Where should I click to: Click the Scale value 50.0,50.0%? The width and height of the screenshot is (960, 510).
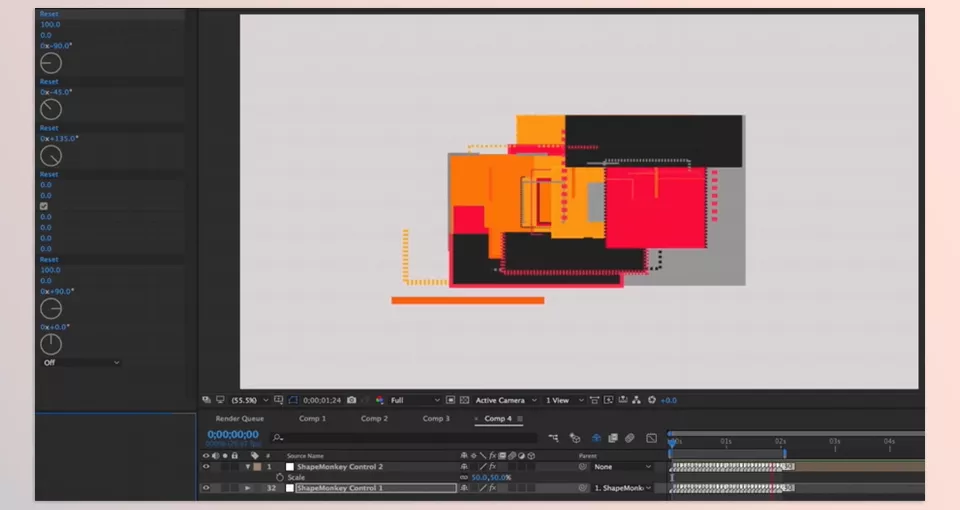pyautogui.click(x=491, y=478)
